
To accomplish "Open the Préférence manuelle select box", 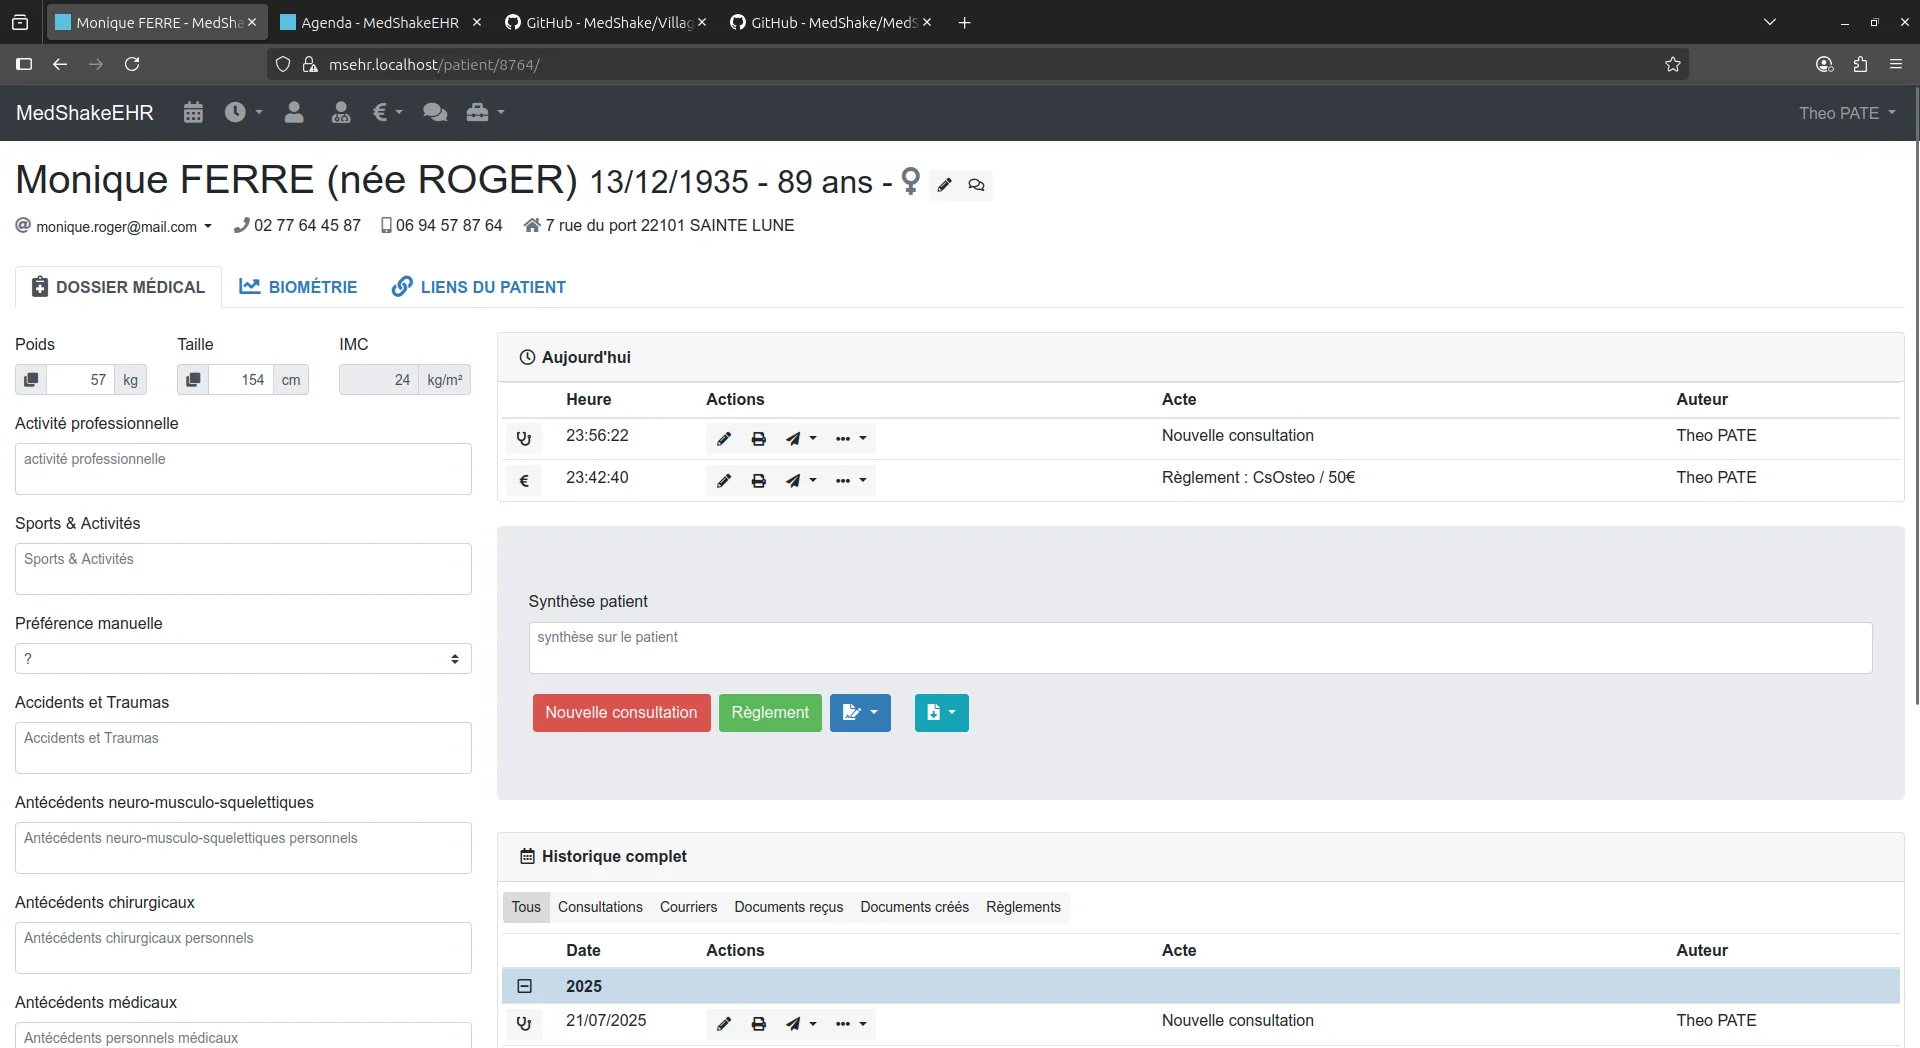I will pyautogui.click(x=243, y=659).
